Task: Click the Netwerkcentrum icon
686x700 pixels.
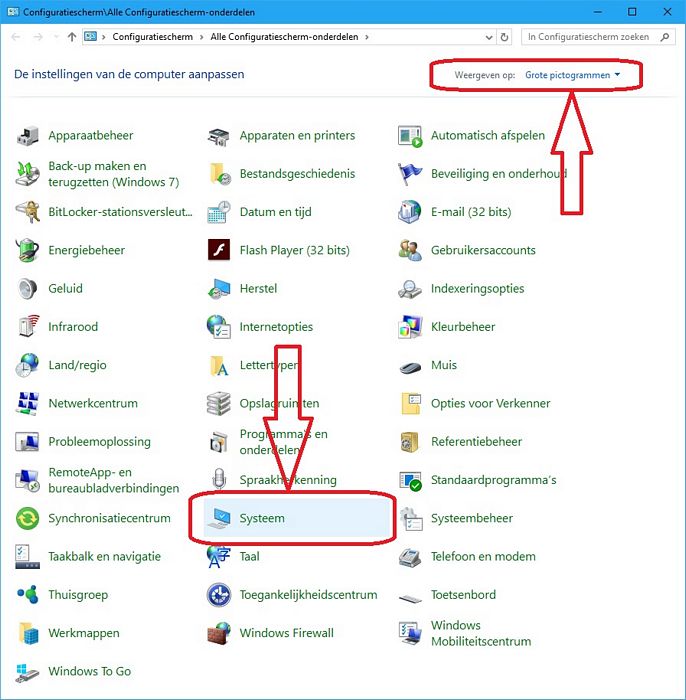Action: pos(28,404)
